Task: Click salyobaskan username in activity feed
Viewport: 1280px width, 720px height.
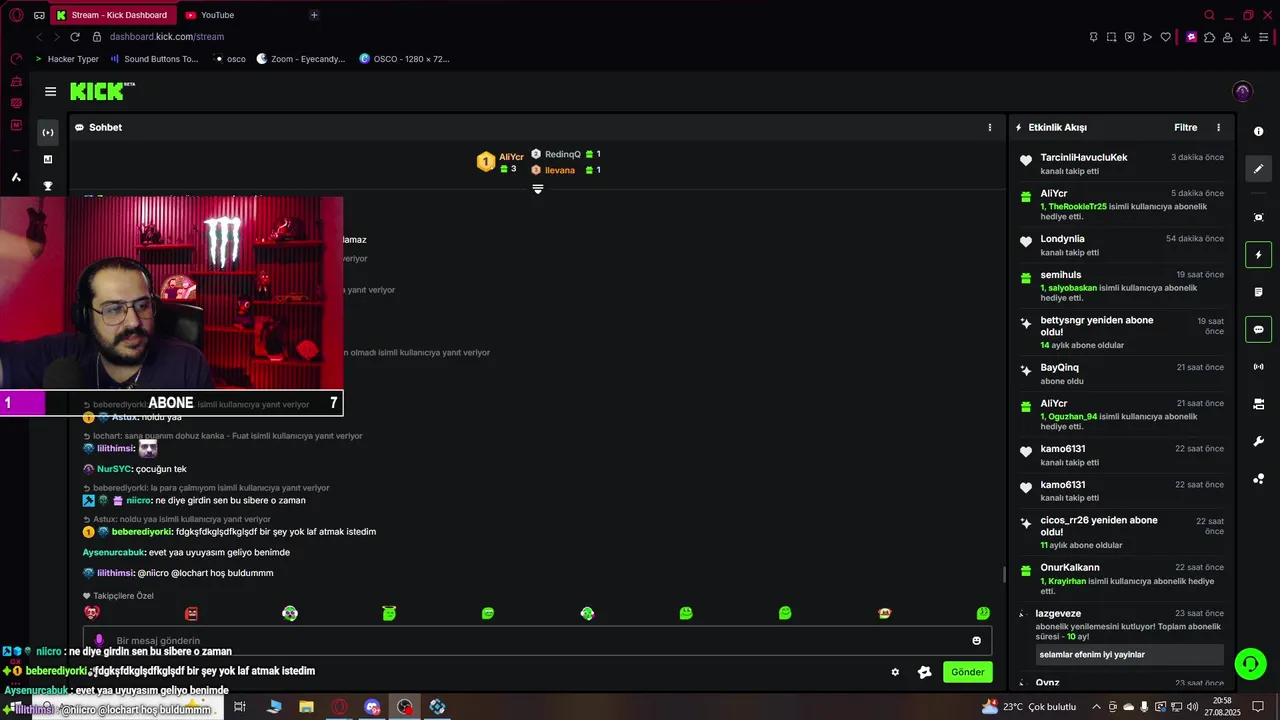Action: [1072, 287]
